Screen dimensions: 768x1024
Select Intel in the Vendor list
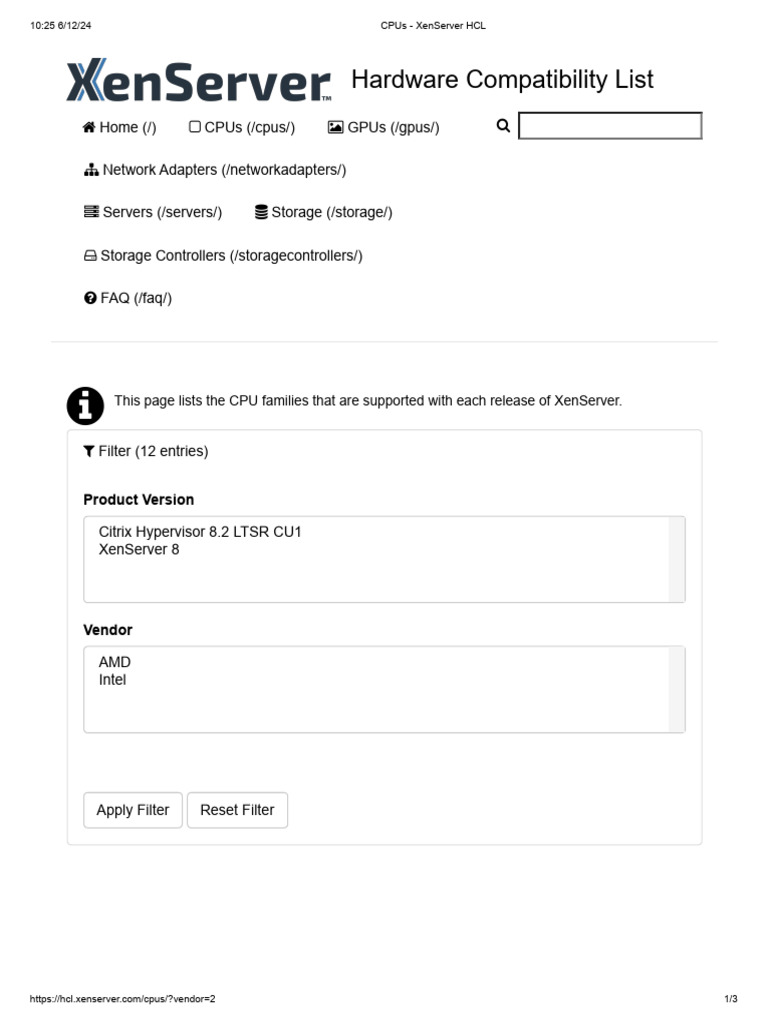113,680
